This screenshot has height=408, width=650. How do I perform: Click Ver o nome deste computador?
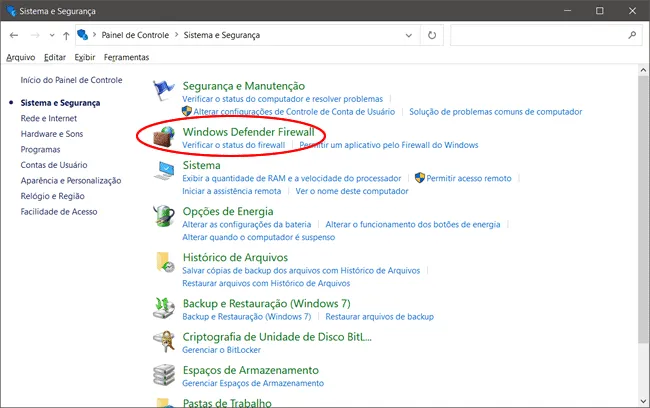point(352,191)
